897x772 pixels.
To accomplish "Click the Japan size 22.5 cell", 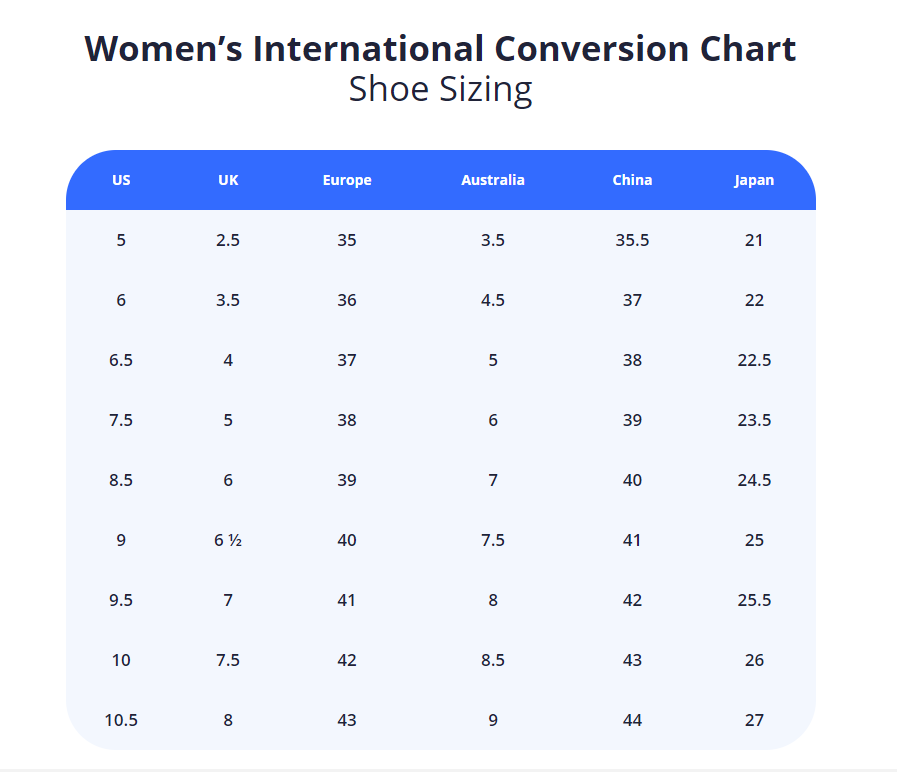I will tap(754, 360).
